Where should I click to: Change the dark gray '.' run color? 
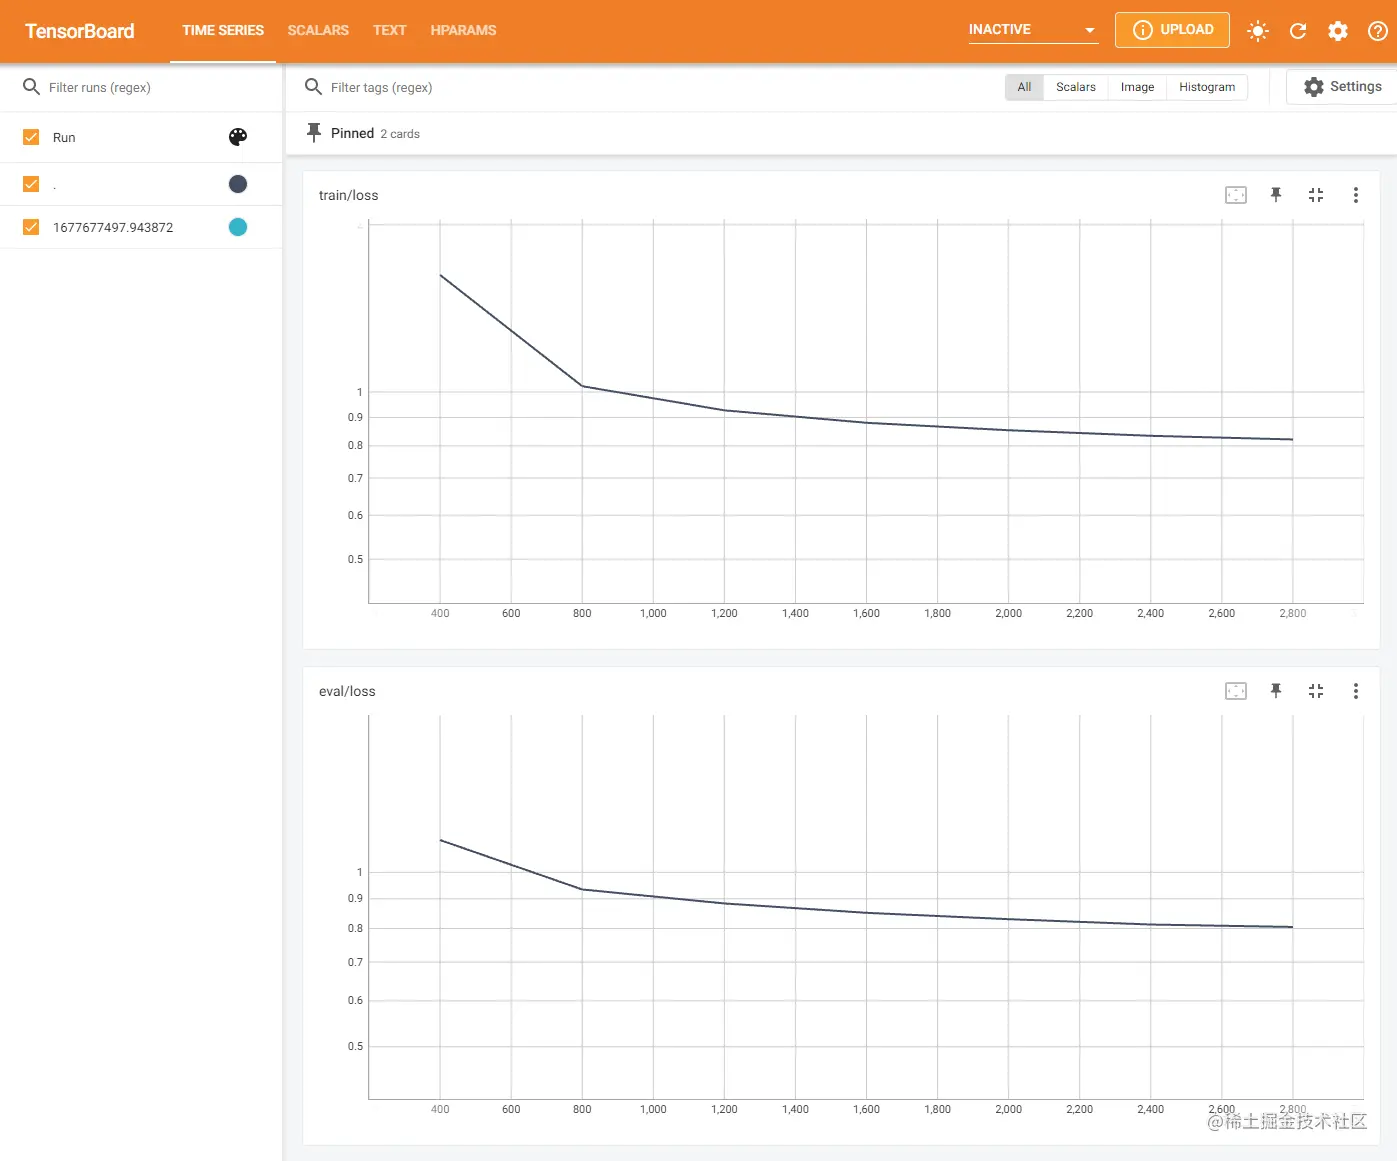point(238,184)
